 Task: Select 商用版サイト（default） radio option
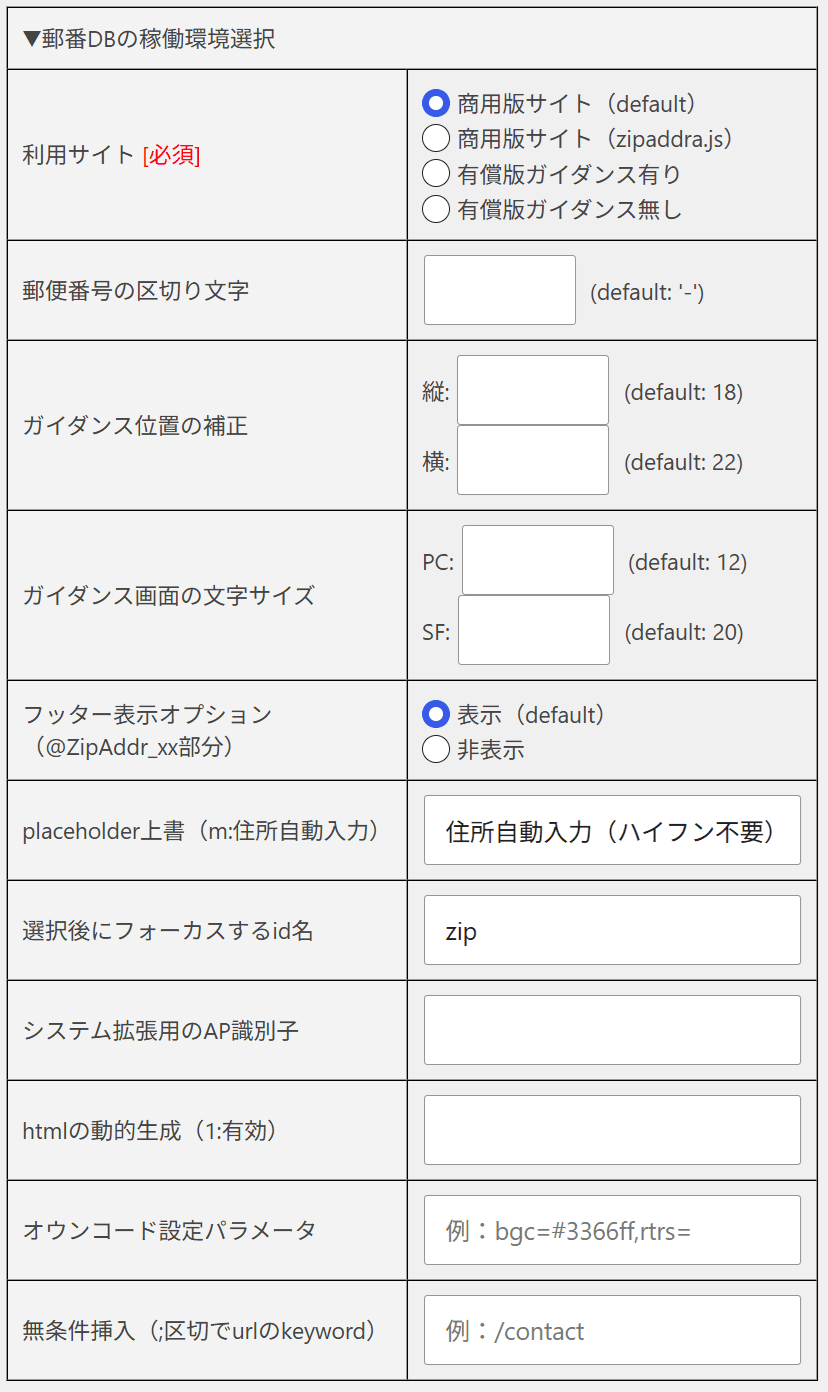[x=436, y=103]
